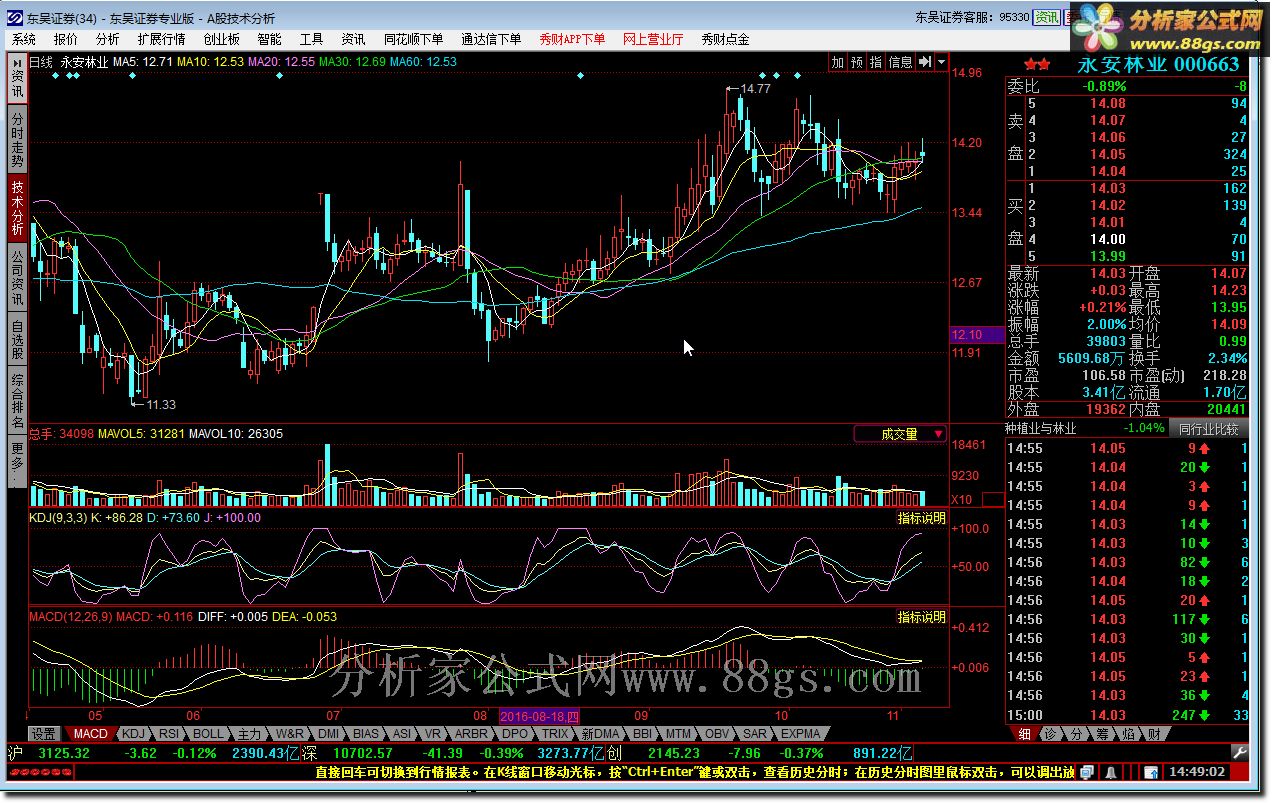This screenshot has width=1272, height=803.
Task: Click the 12.10 price marker on price axis
Action: (x=976, y=334)
